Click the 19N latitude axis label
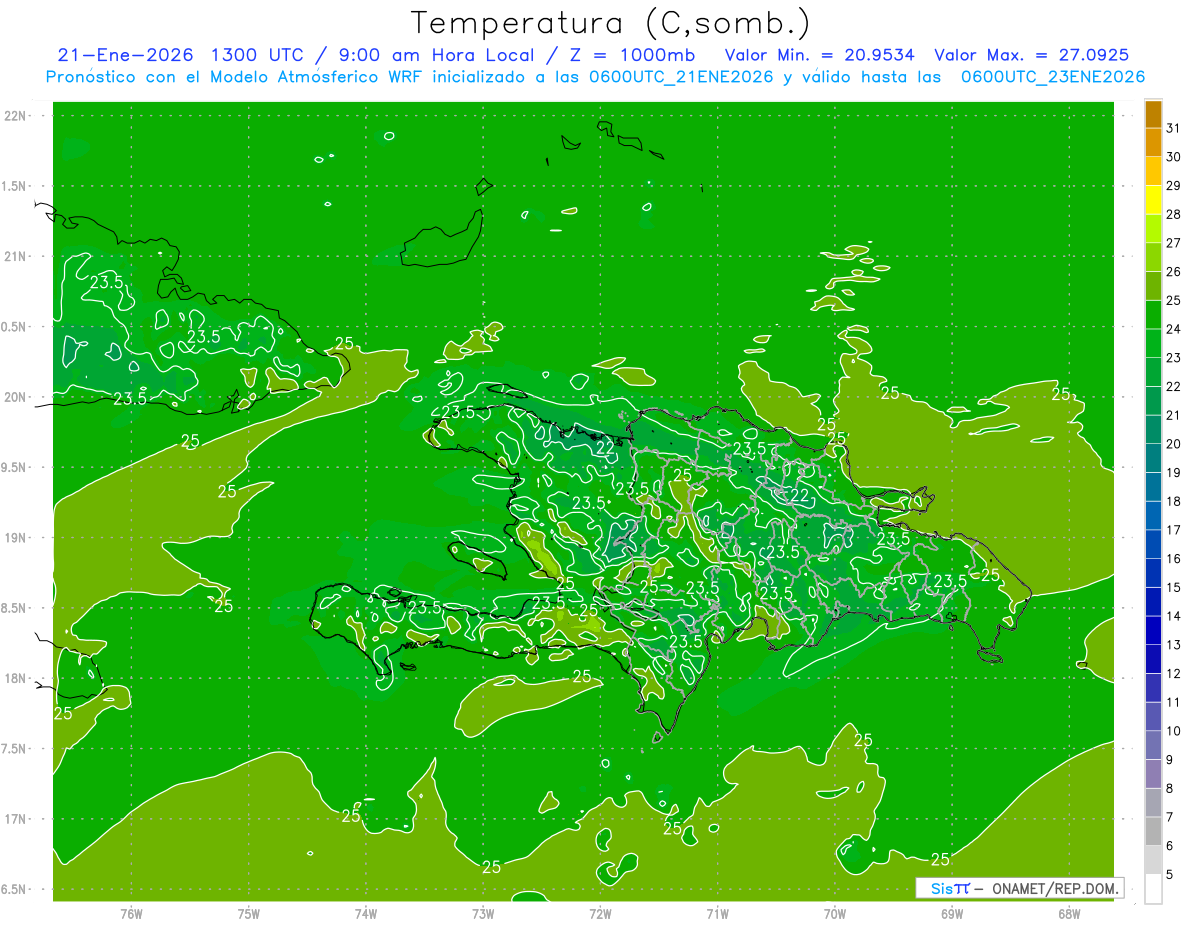 click(x=15, y=538)
